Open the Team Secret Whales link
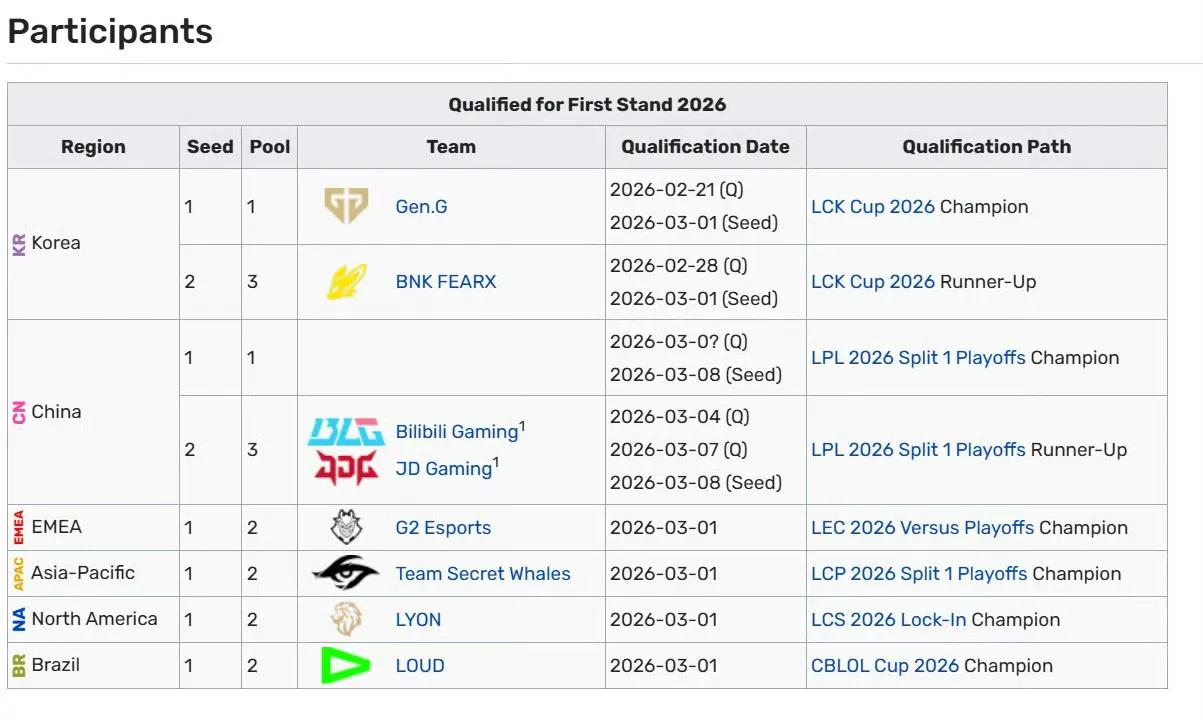Viewport: 1203px width, 720px height. (x=482, y=574)
